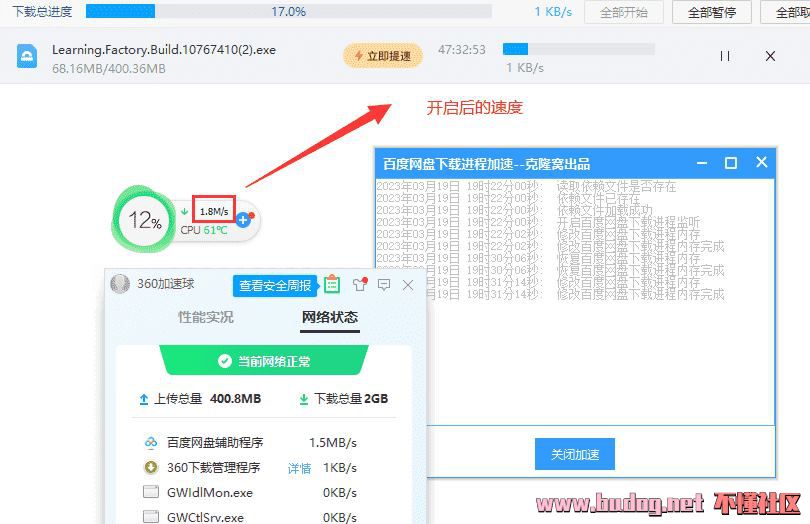Click the 上传总量 400.8MB value
This screenshot has height=524, width=810.
click(x=236, y=398)
